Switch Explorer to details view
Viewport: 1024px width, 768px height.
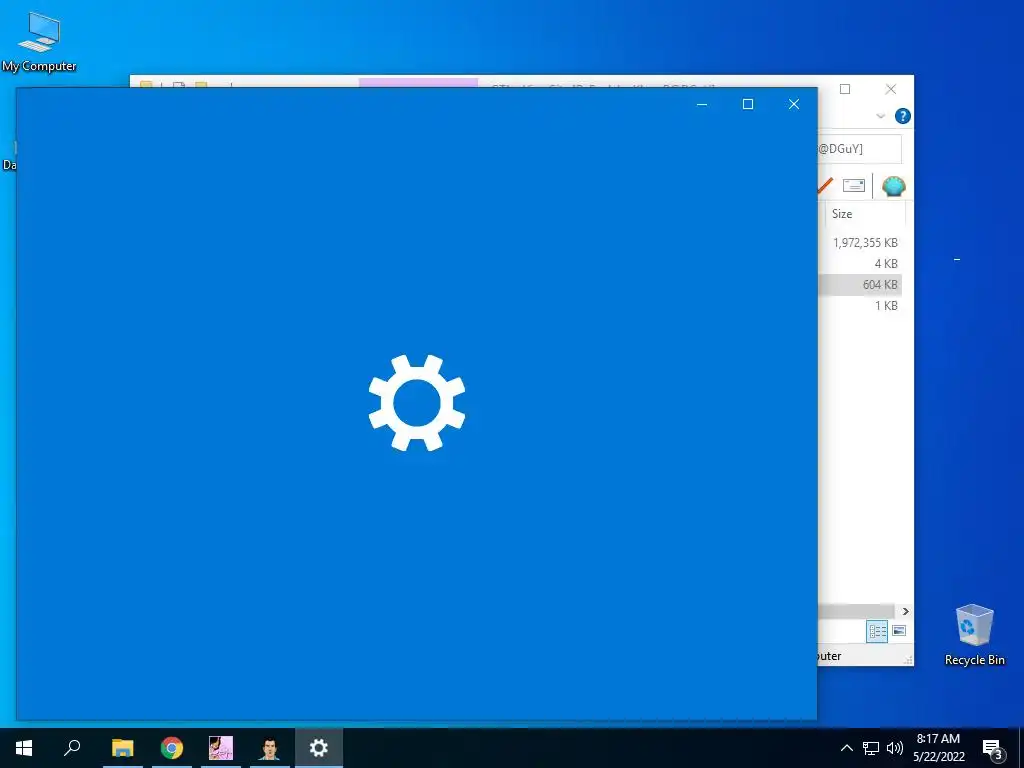pyautogui.click(x=877, y=631)
